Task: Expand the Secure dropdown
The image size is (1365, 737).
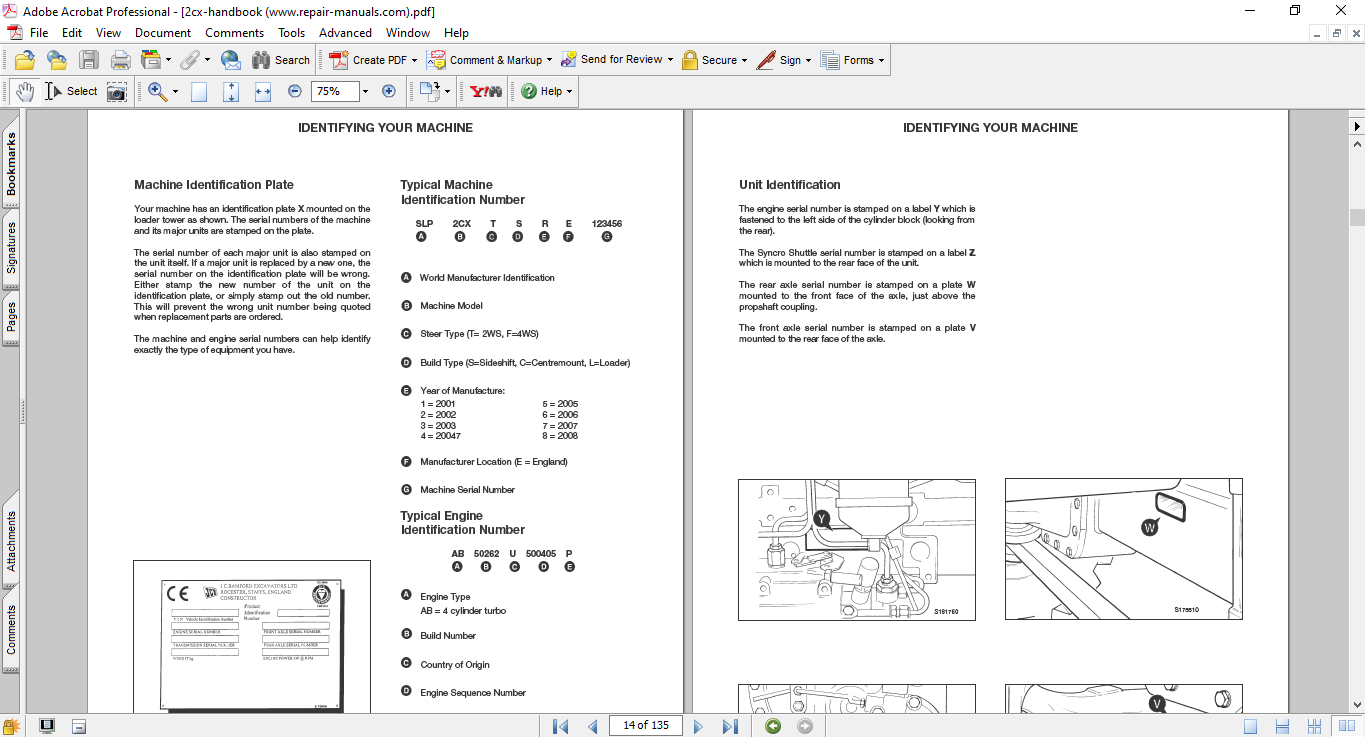Action: tap(746, 60)
